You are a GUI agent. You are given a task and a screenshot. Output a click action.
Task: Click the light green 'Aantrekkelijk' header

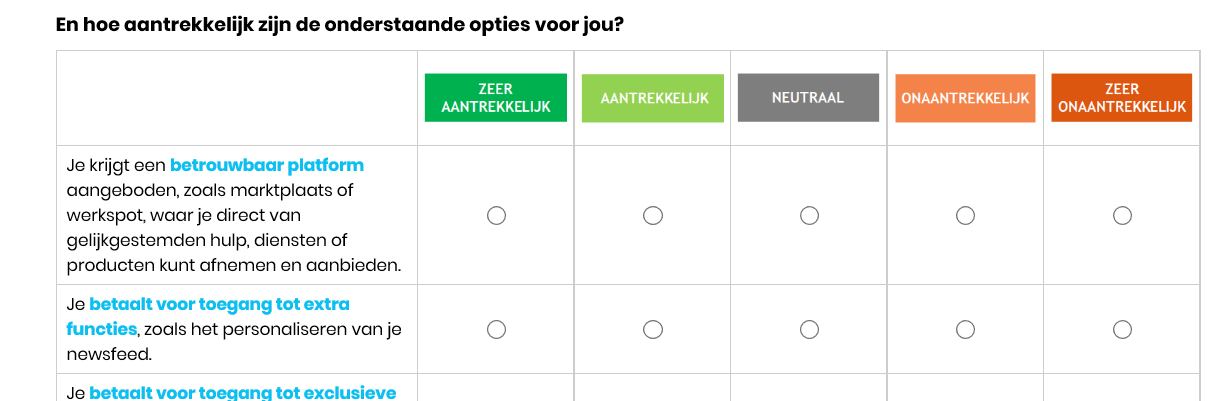pos(653,98)
